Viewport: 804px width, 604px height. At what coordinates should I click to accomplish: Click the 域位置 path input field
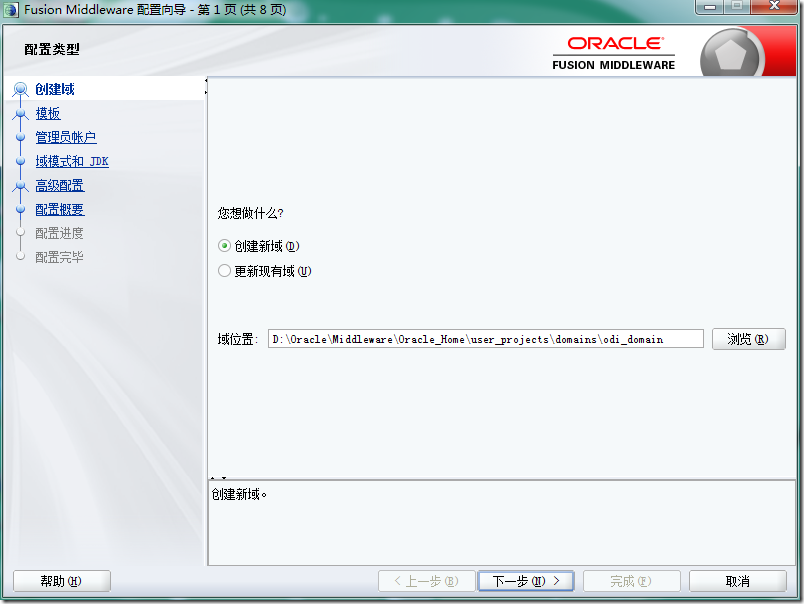486,339
